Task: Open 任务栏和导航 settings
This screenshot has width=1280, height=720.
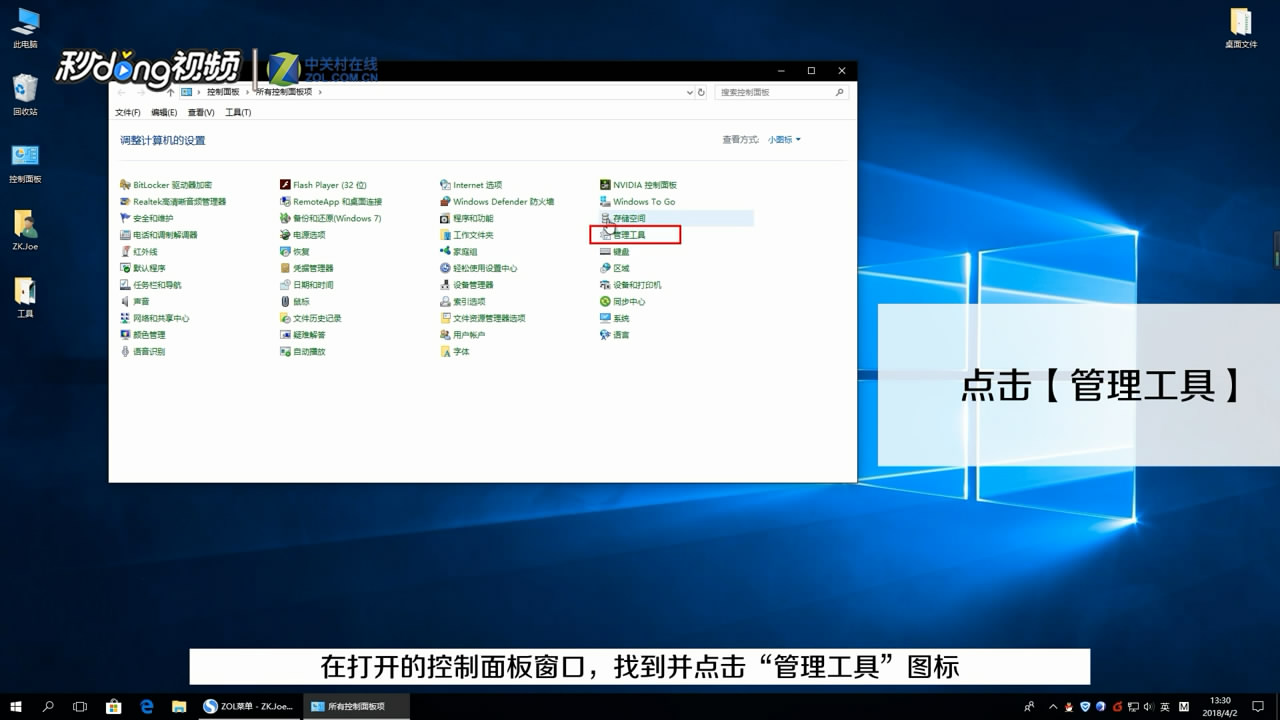Action: [x=151, y=285]
